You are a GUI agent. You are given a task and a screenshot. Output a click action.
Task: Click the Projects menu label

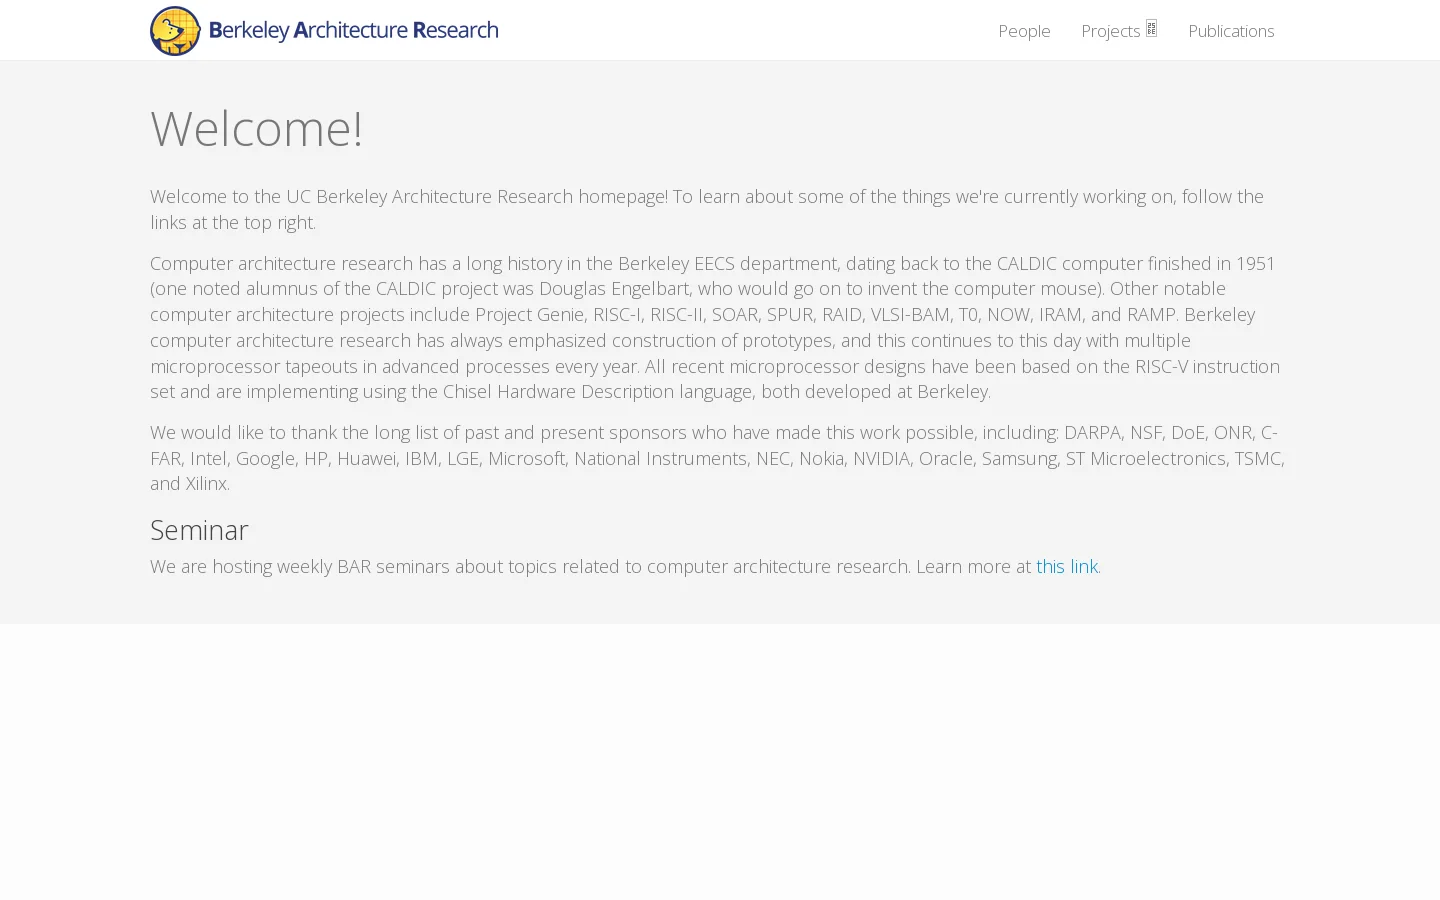1110,31
